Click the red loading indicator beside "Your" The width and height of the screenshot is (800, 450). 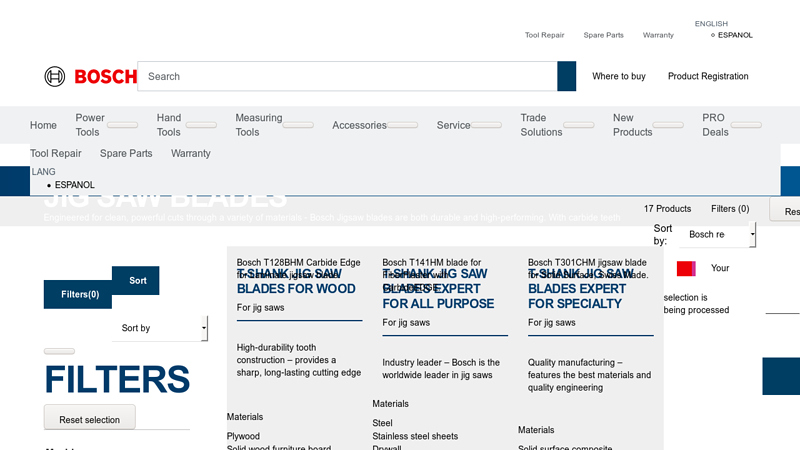(685, 268)
